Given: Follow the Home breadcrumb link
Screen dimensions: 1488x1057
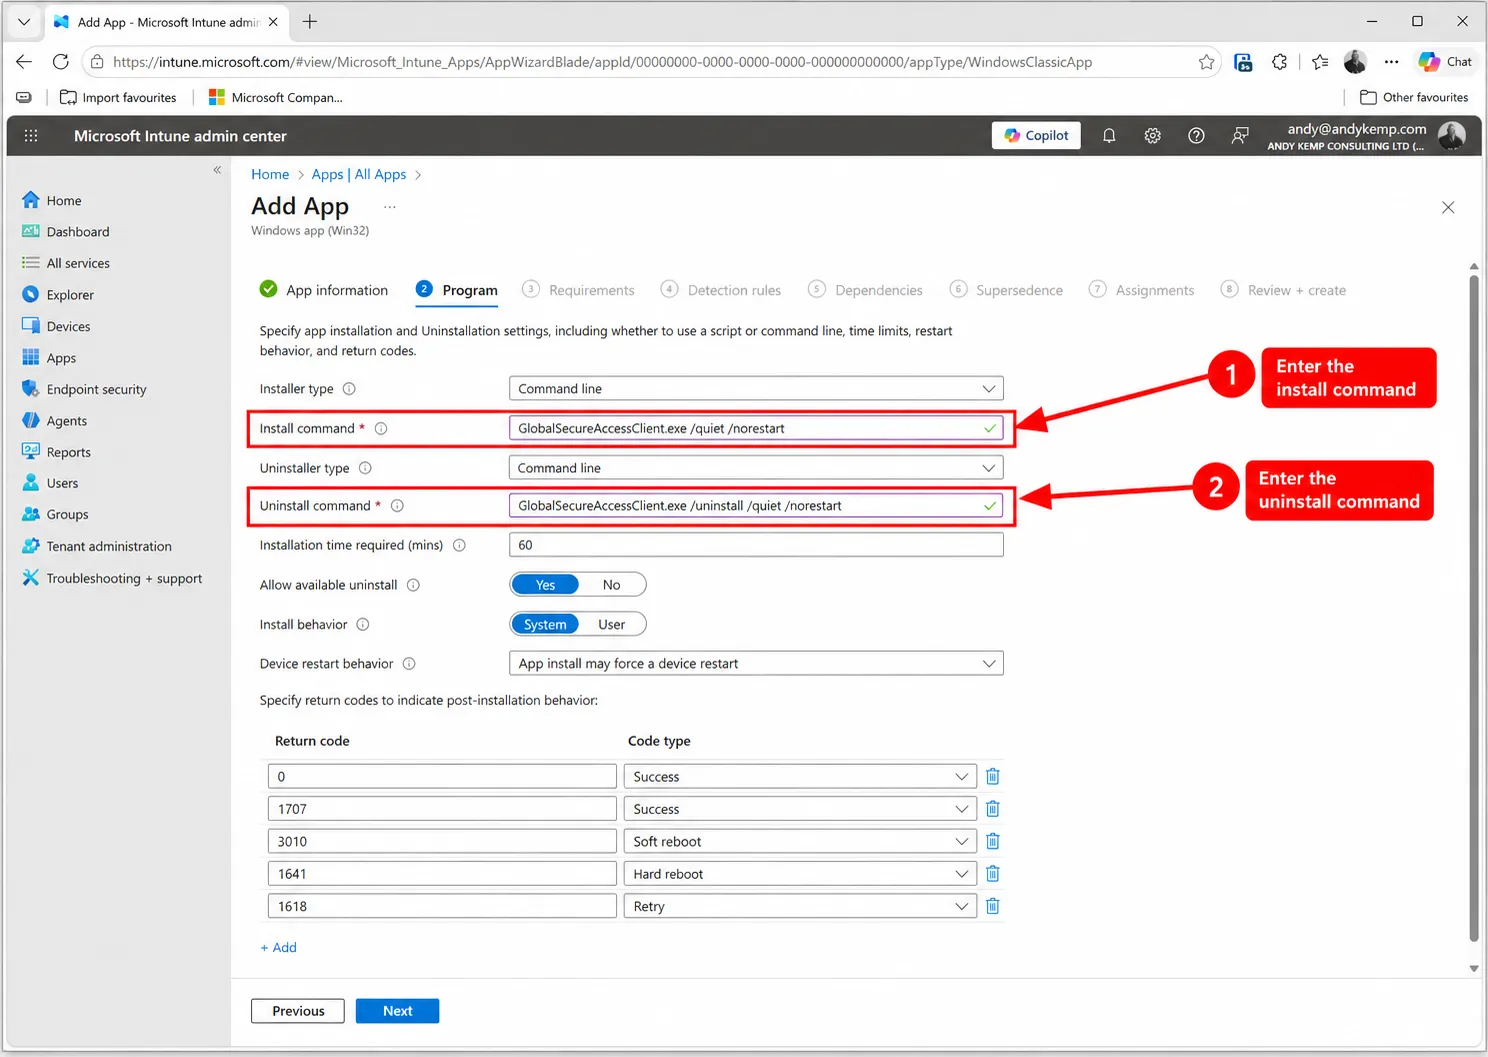Looking at the screenshot, I should pos(270,174).
